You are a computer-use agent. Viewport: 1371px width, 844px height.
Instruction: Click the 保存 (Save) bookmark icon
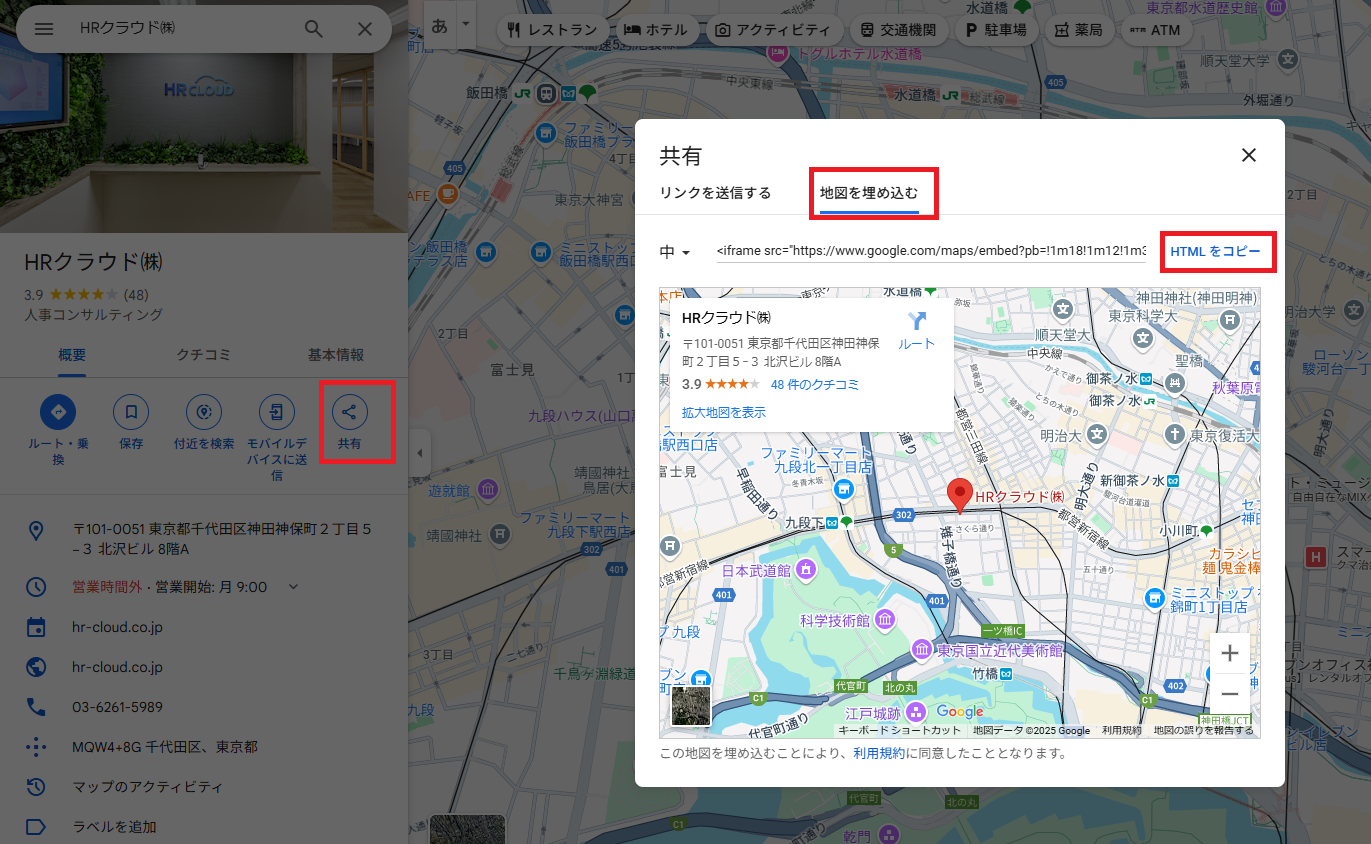pos(130,414)
